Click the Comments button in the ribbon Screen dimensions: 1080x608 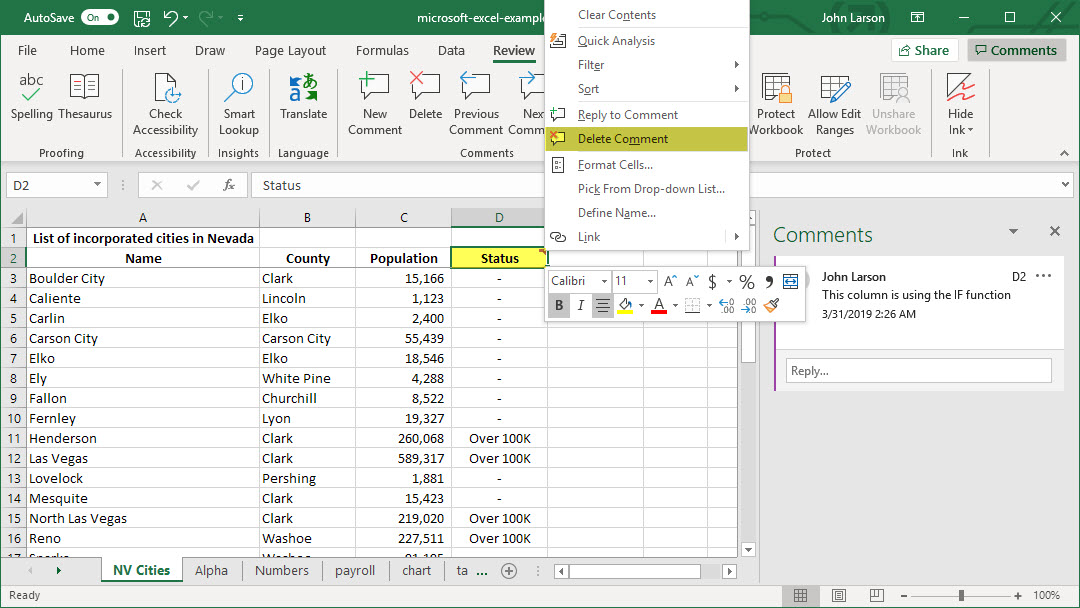tap(1014, 50)
